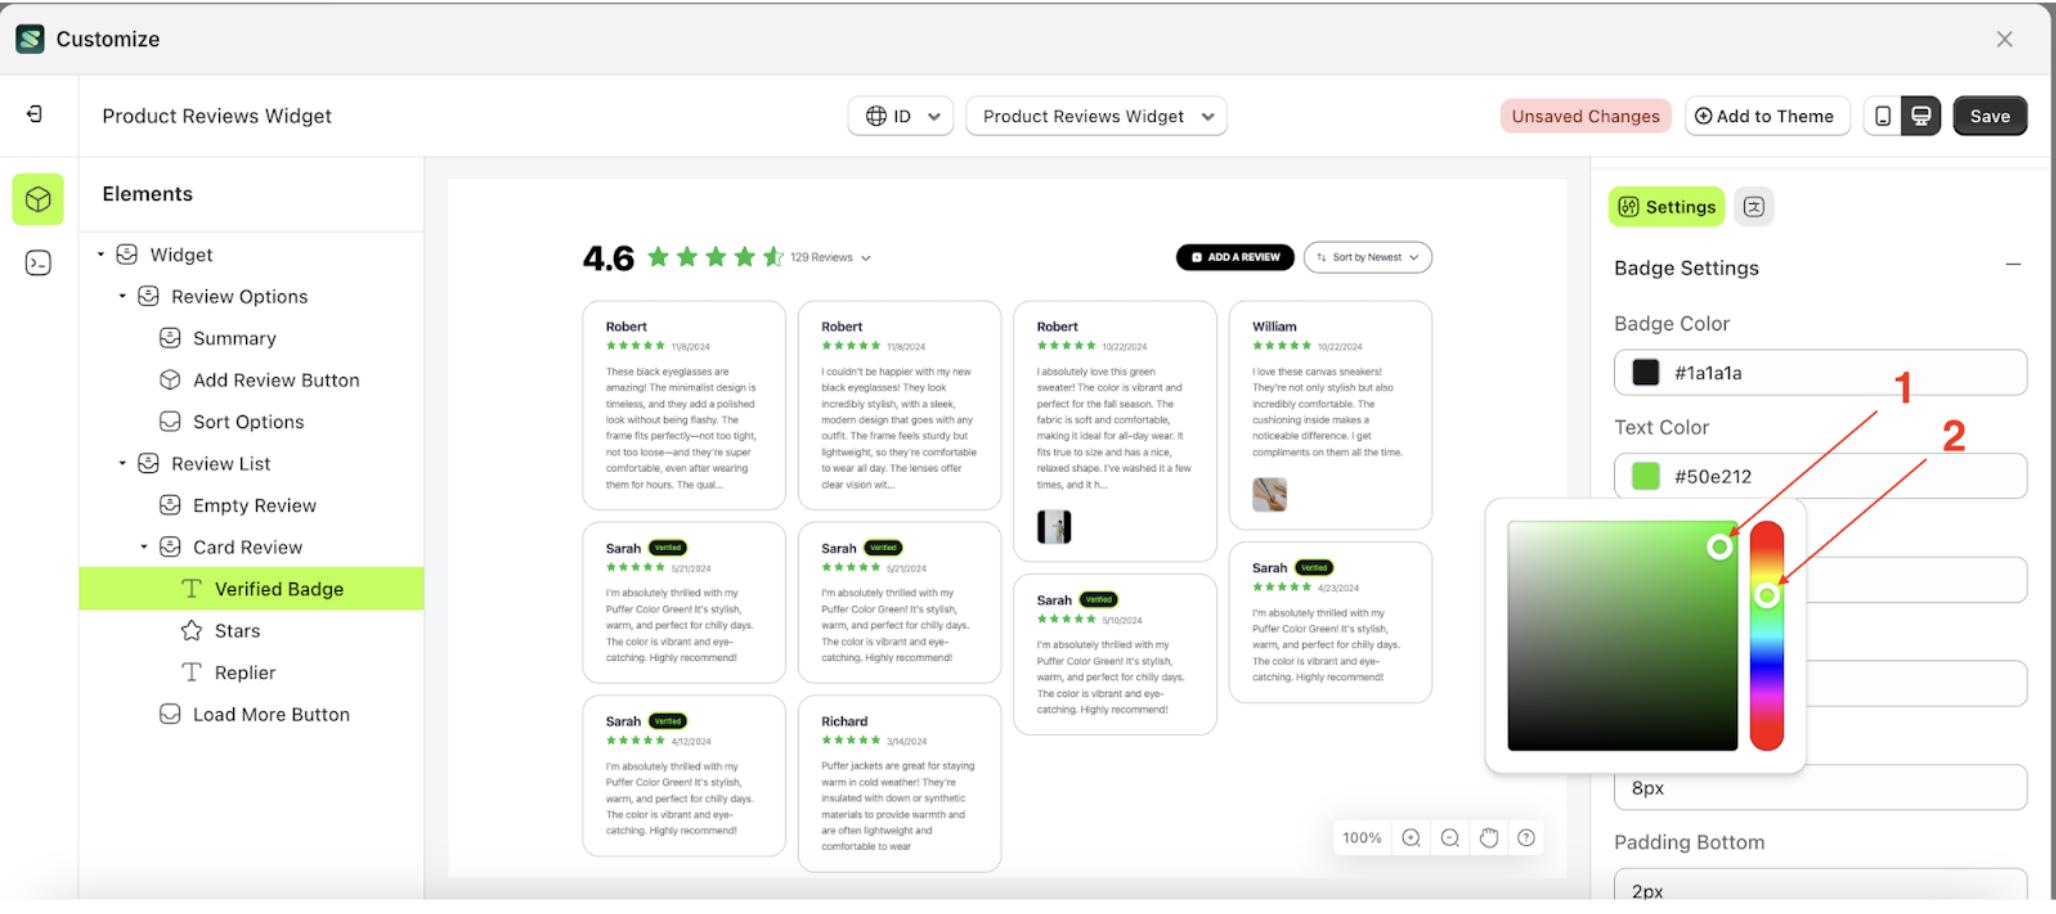Click the translation icon next to Settings
This screenshot has height=914, width=2056.
(x=1754, y=206)
